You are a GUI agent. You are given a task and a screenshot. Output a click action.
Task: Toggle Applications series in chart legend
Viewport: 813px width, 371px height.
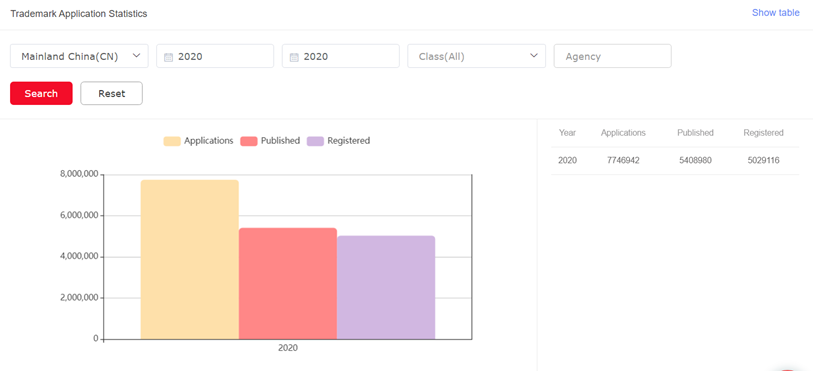click(x=199, y=141)
